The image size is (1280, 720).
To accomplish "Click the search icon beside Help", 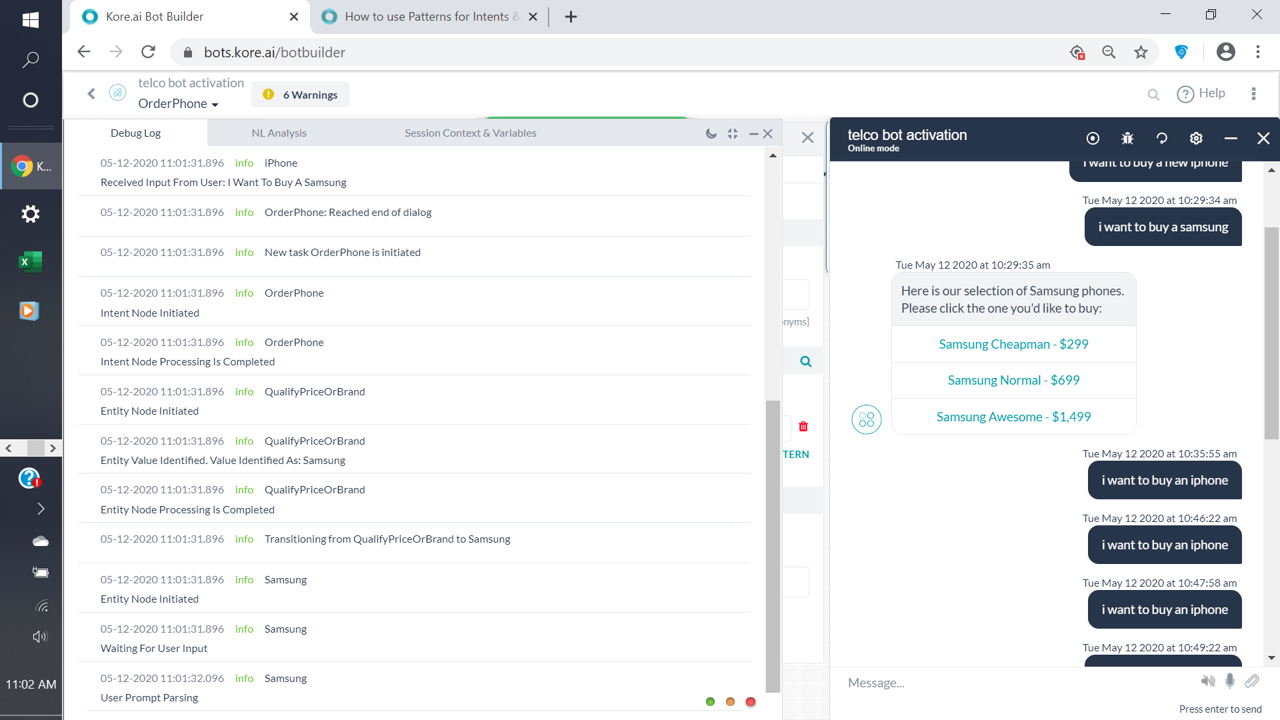I will point(1153,94).
